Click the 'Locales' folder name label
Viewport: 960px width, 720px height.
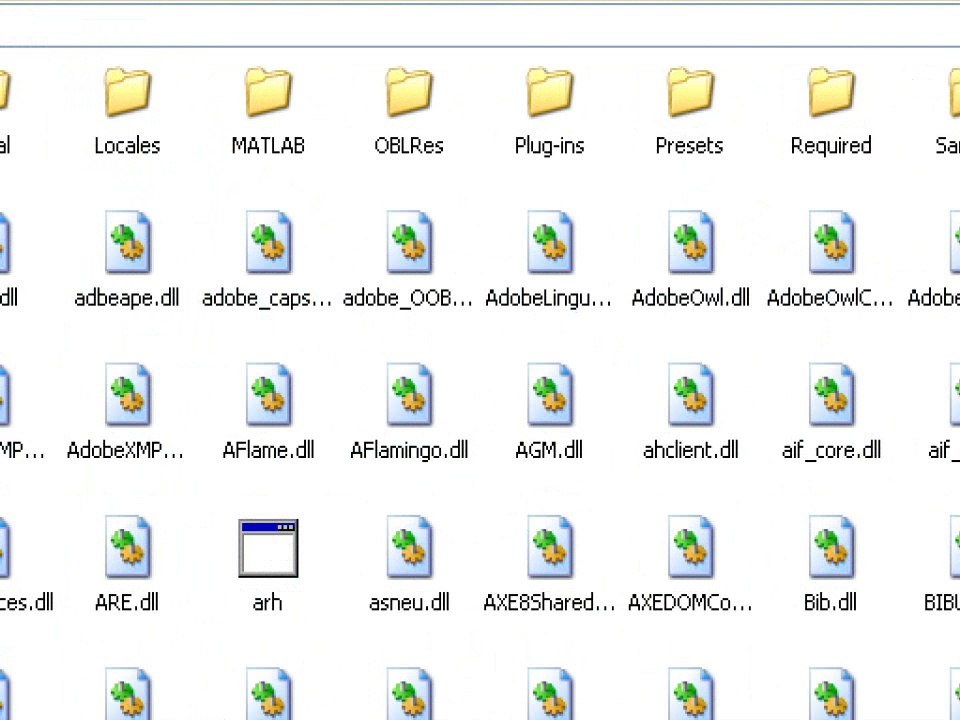pos(127,146)
